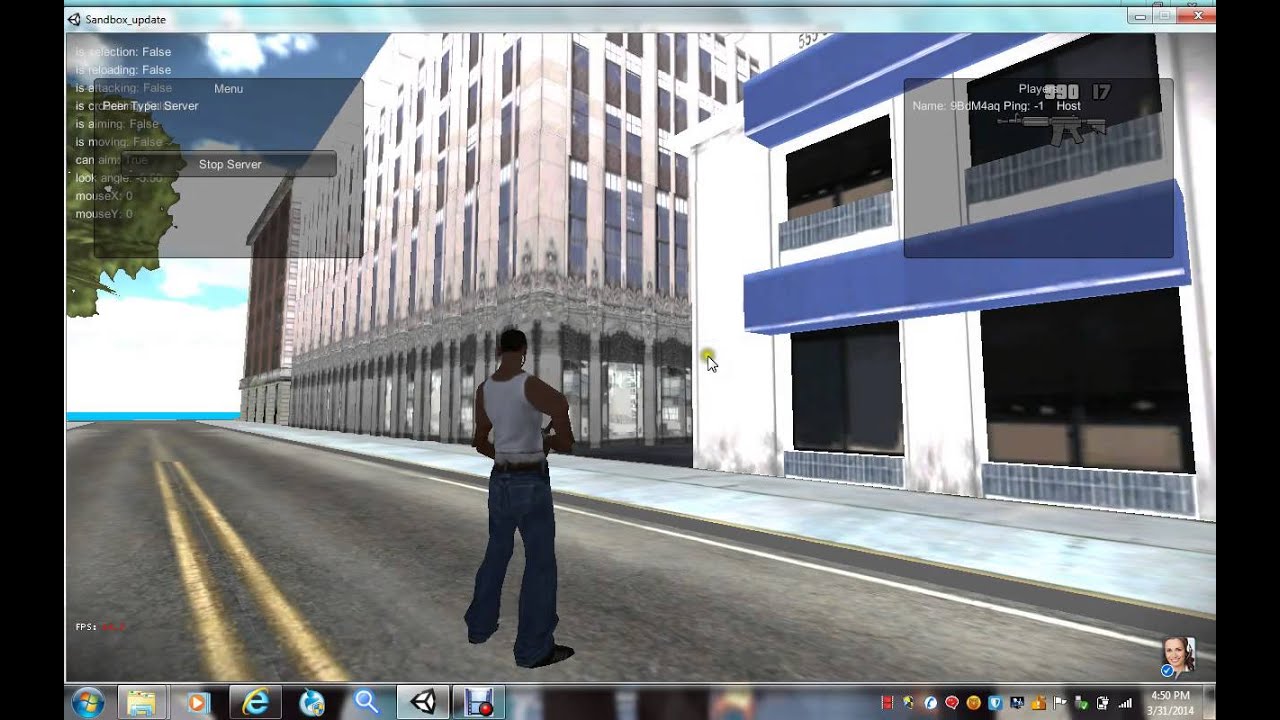Open Windows Media Player from the taskbar

(x=197, y=703)
